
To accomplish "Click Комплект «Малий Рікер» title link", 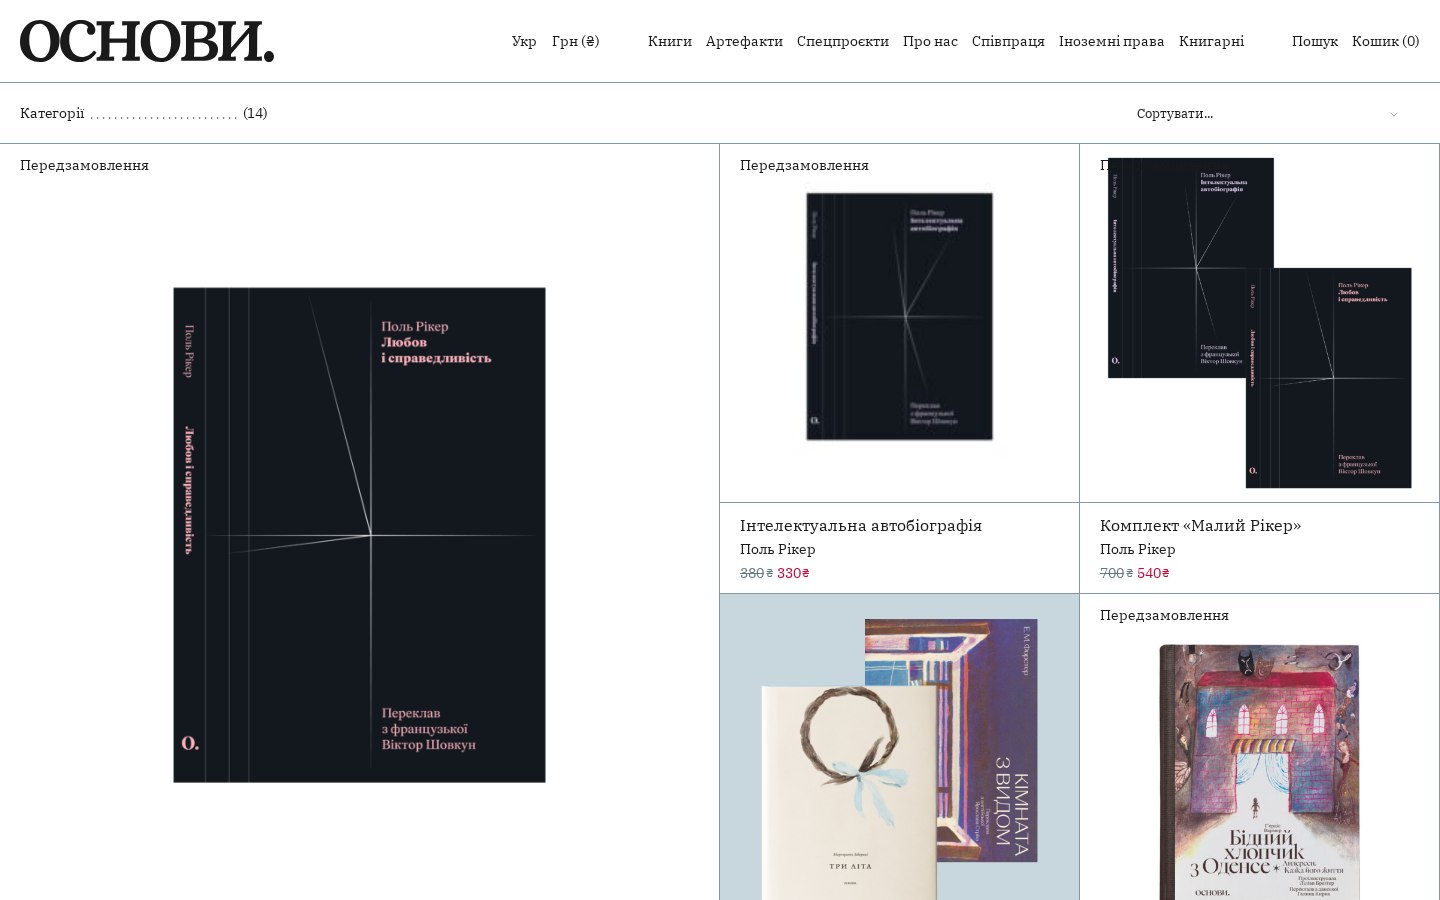I will pos(1200,526).
